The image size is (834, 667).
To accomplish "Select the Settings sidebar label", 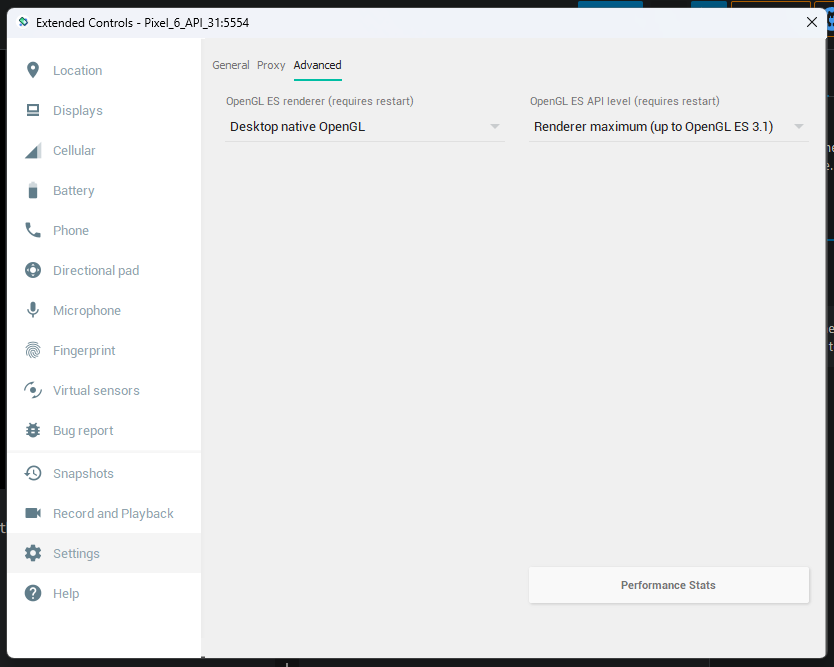I will coord(76,554).
